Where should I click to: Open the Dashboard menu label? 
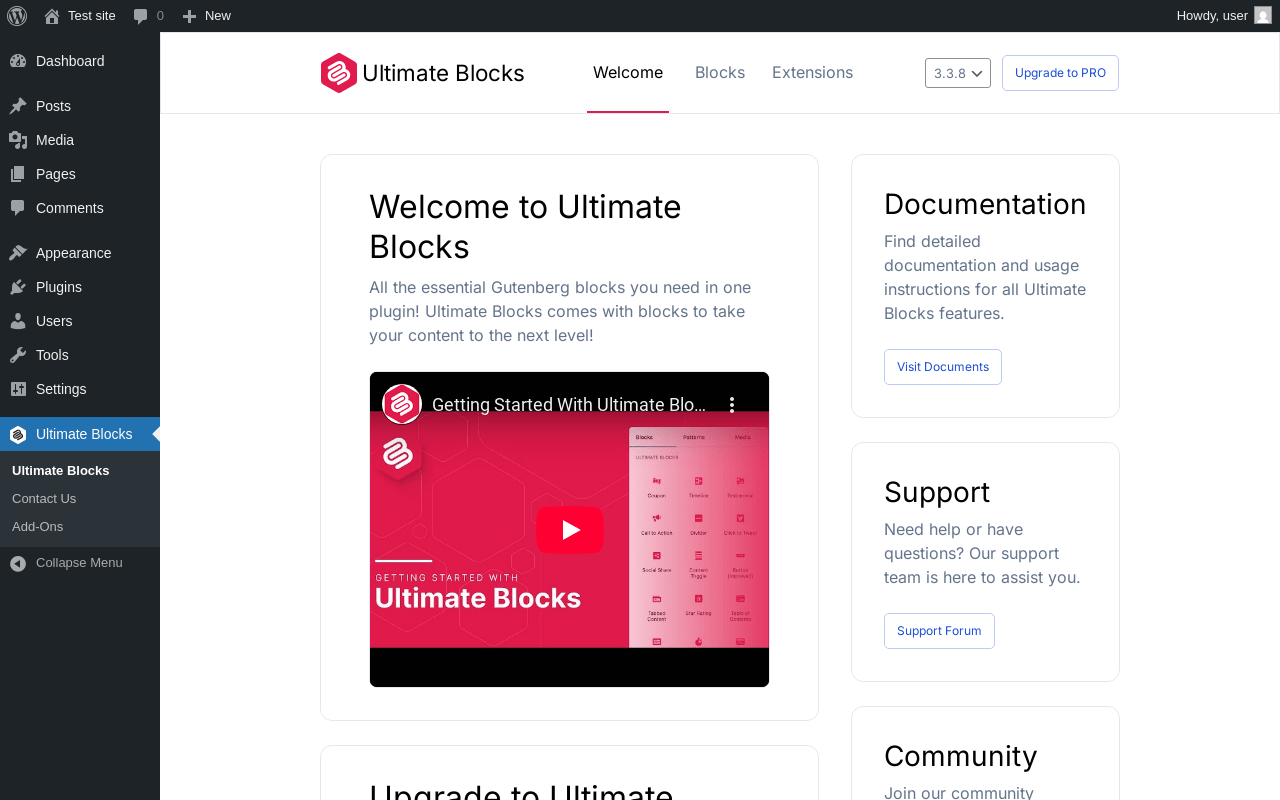point(70,61)
